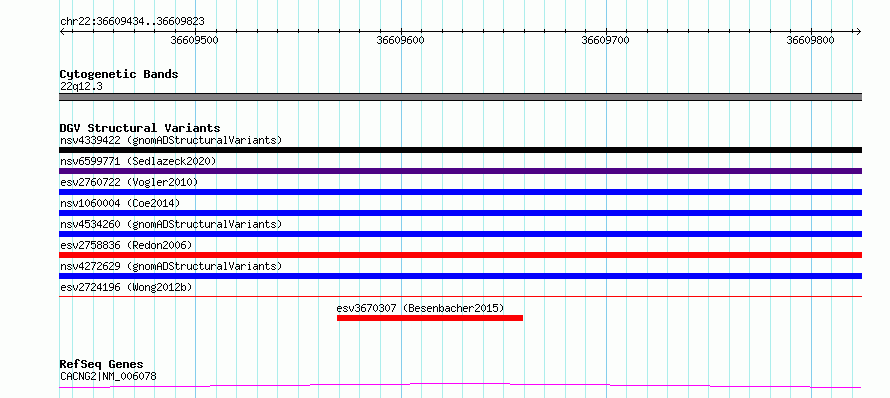Image resolution: width=890 pixels, height=398 pixels.
Task: Select the blue nsv4272629 variant bar
Action: coord(460,276)
